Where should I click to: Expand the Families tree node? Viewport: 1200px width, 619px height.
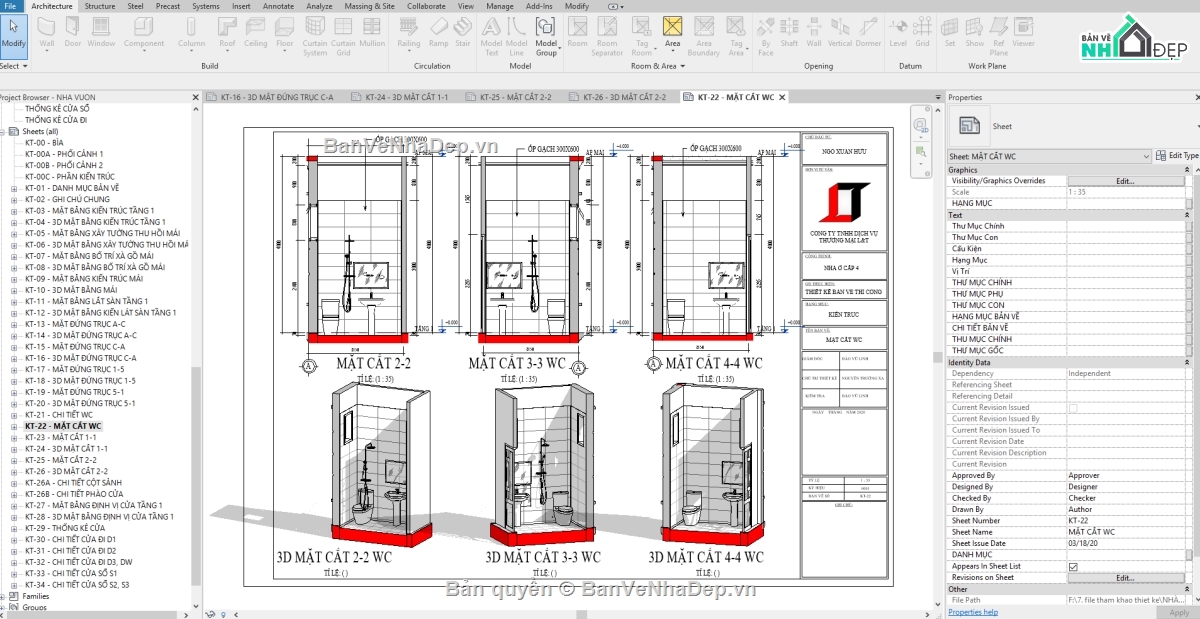tap(3, 596)
